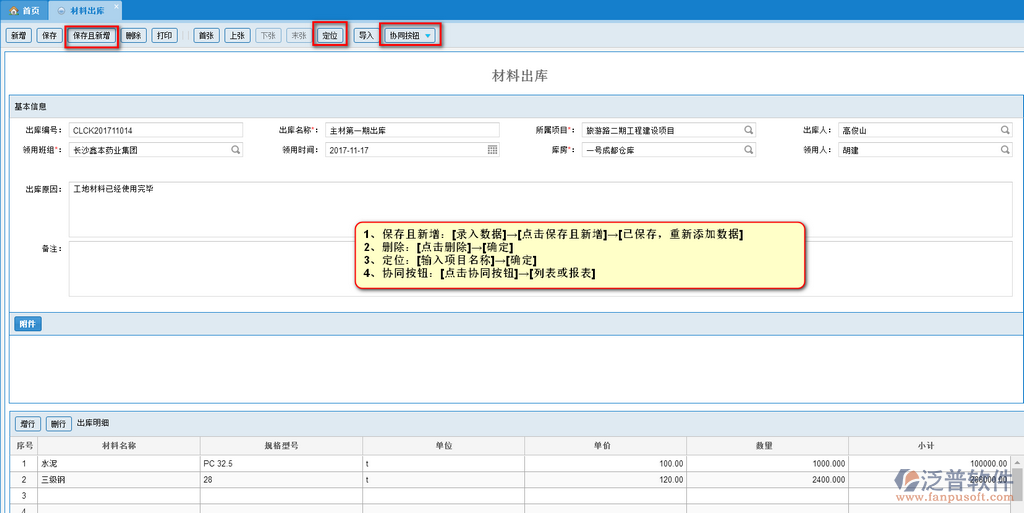
Task: Expand the 协同按钮 dropdown
Action: point(428,36)
